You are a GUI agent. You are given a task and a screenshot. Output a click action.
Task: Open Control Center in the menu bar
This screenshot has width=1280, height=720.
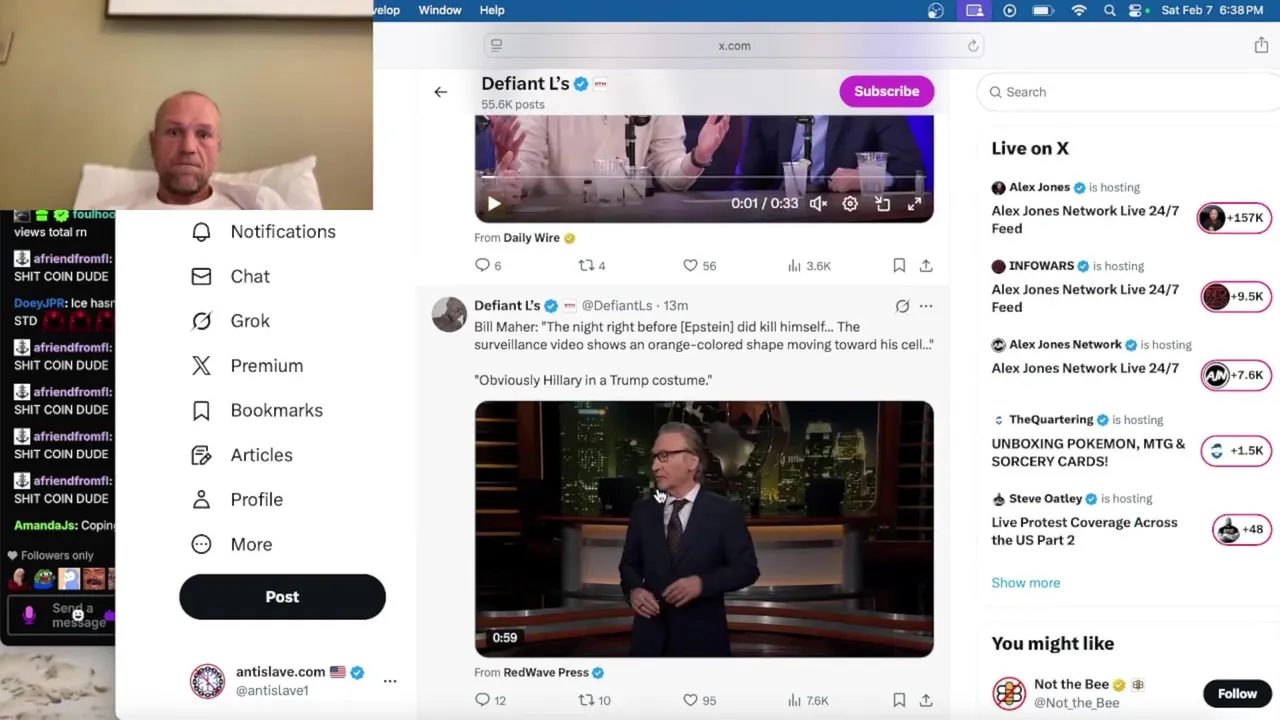[x=1135, y=10]
